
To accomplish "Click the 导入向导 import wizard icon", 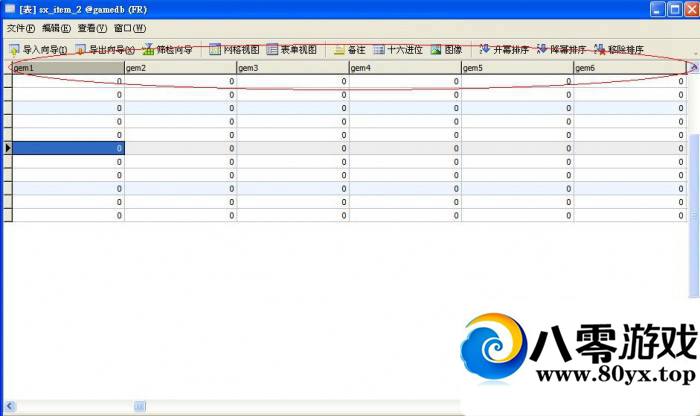I will (14, 49).
